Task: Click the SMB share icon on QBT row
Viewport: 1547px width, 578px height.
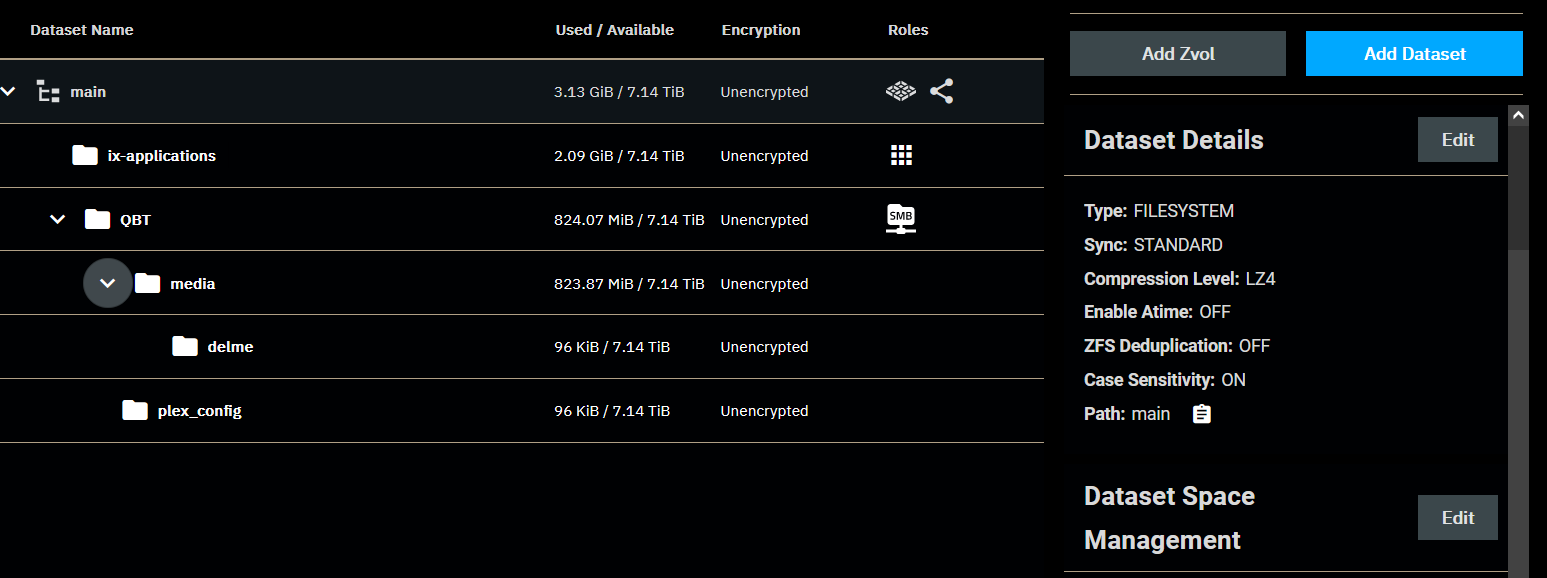Action: [x=900, y=219]
